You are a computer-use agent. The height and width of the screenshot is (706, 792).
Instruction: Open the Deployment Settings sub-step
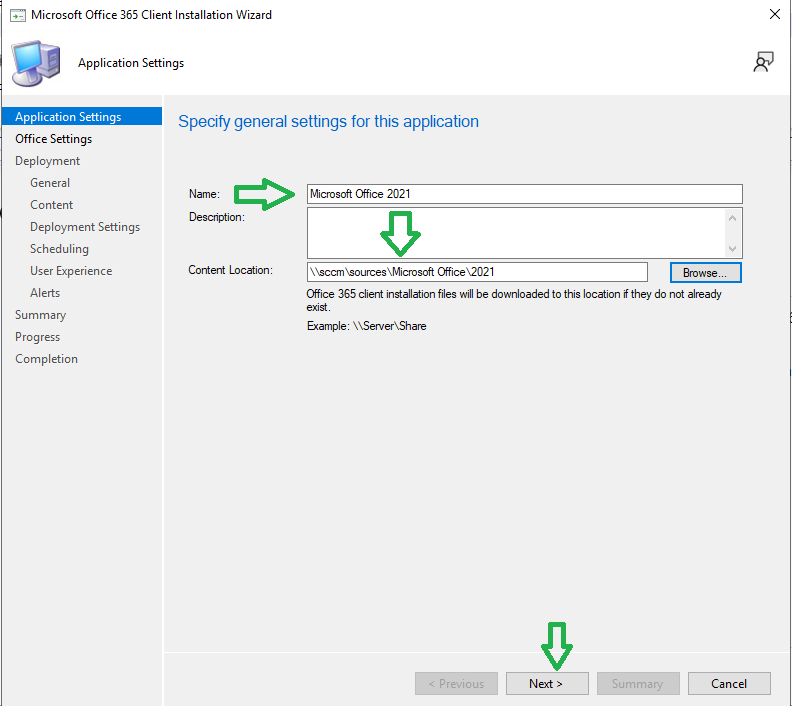click(x=85, y=227)
